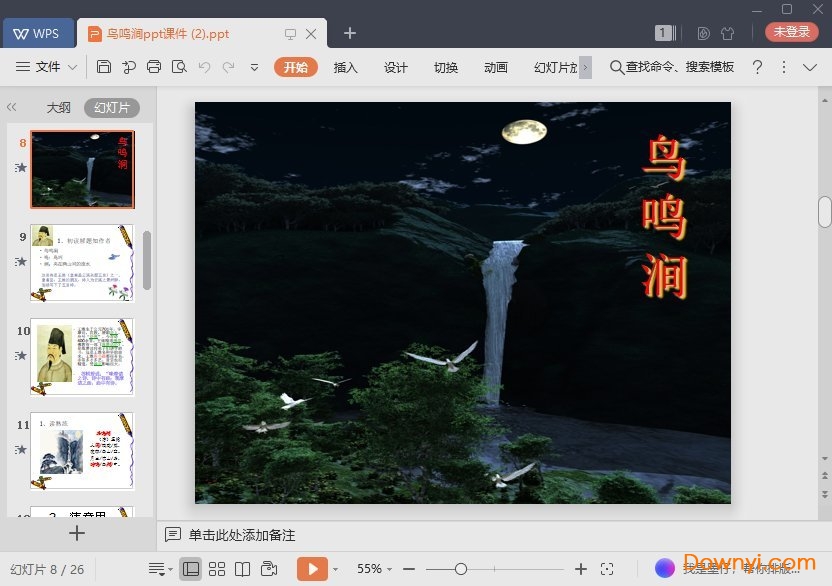This screenshot has height=586, width=832.
Task: Click the fit slide to window icon
Action: 608,568
